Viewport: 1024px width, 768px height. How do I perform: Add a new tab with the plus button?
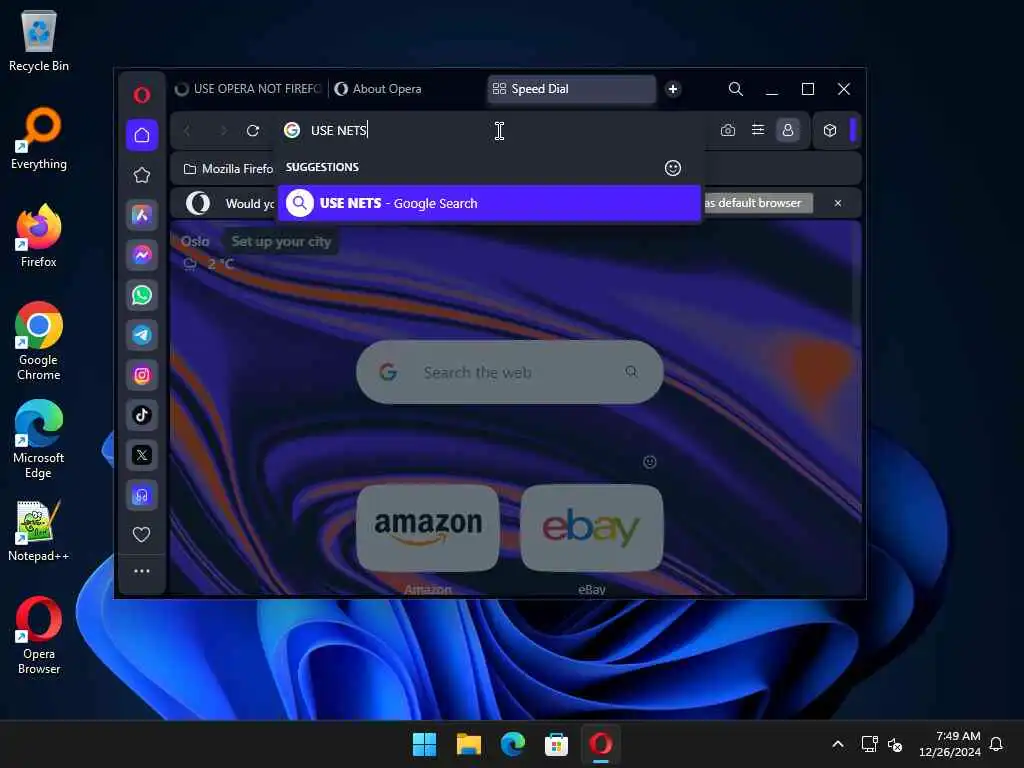673,89
